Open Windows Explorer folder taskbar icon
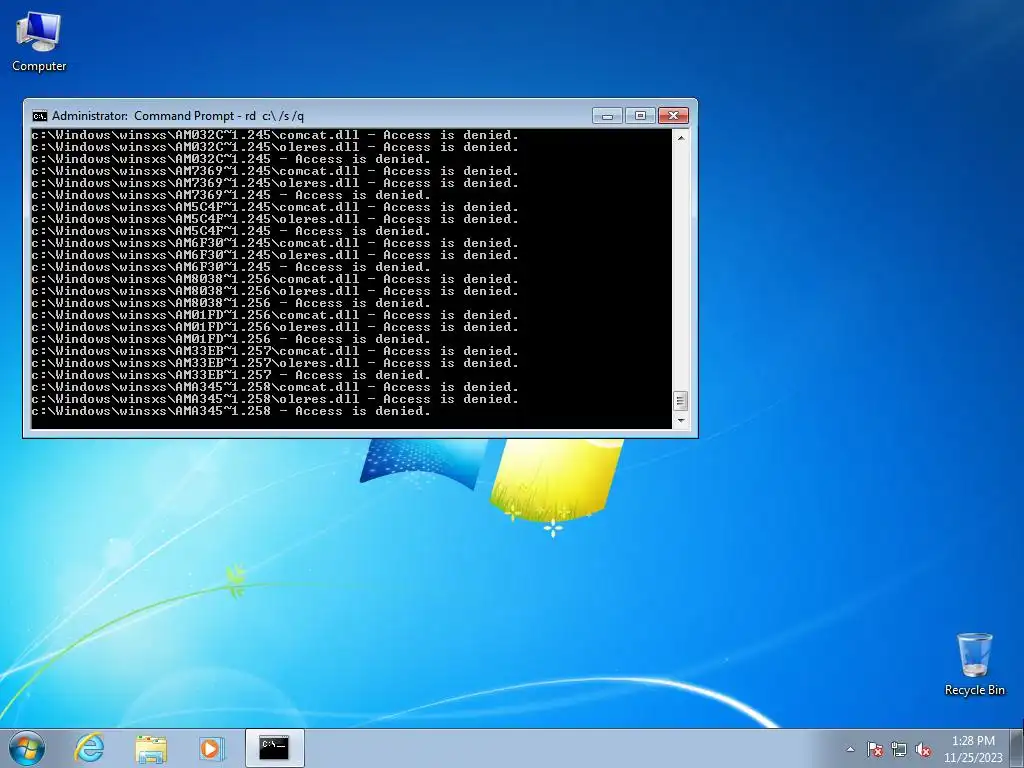 [x=151, y=748]
